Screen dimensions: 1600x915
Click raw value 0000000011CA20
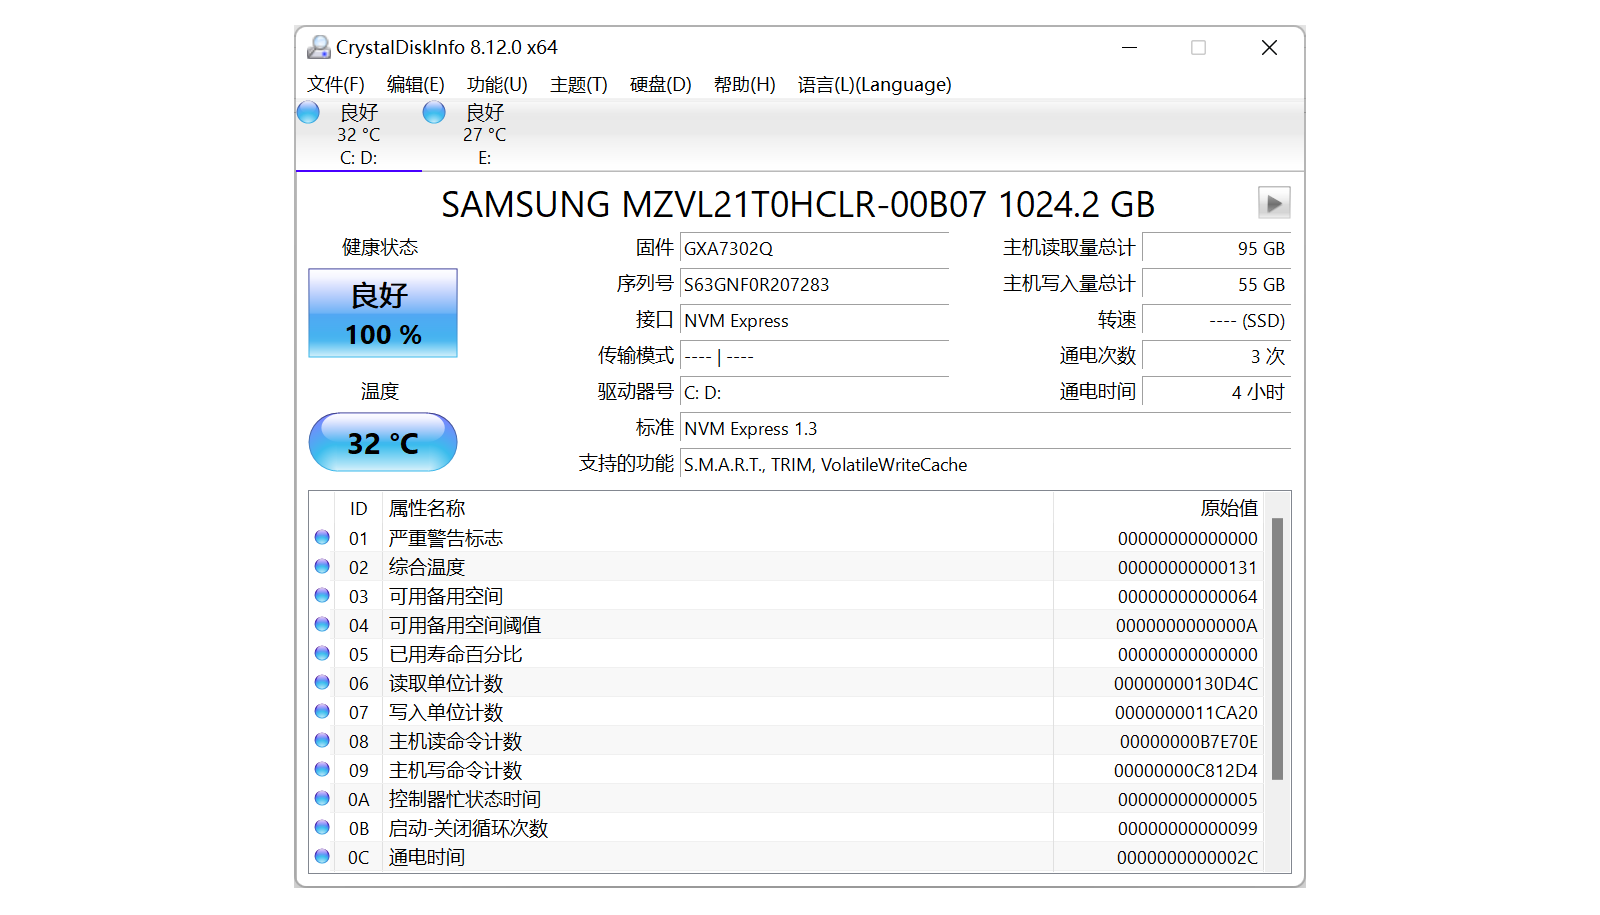click(x=1186, y=713)
